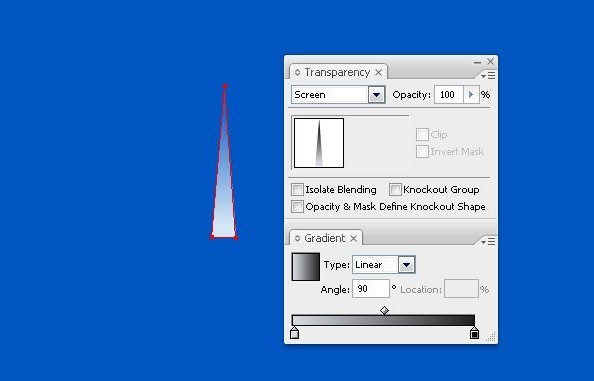Select the gradient midpoint diamond

[385, 311]
